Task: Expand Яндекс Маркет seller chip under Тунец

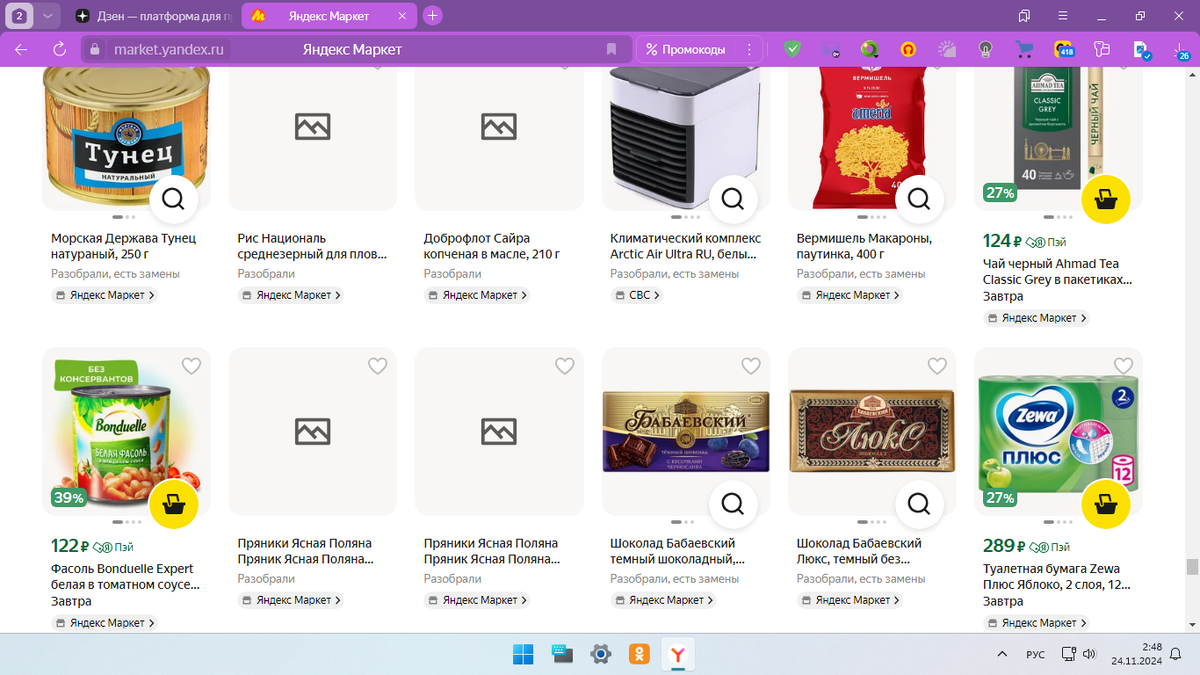Action: pyautogui.click(x=104, y=295)
